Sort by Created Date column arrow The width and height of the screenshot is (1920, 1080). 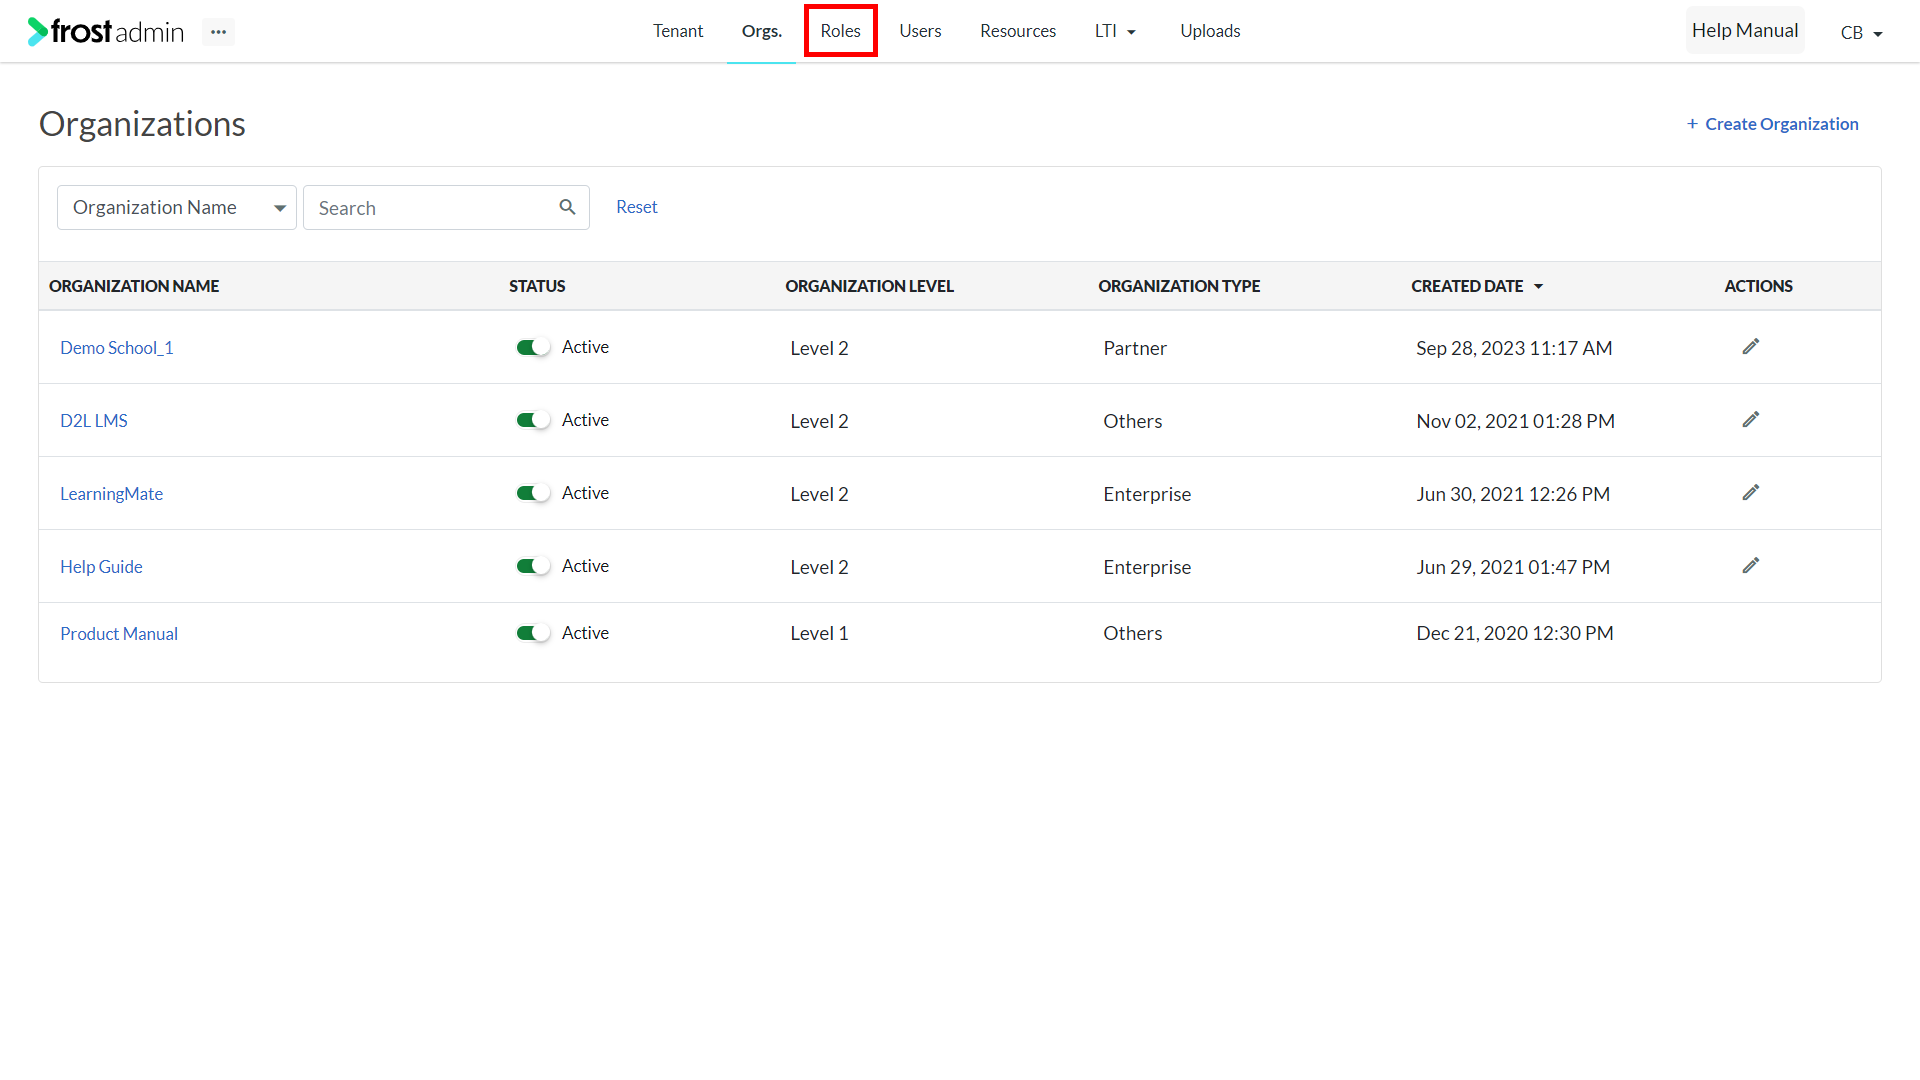point(1538,286)
